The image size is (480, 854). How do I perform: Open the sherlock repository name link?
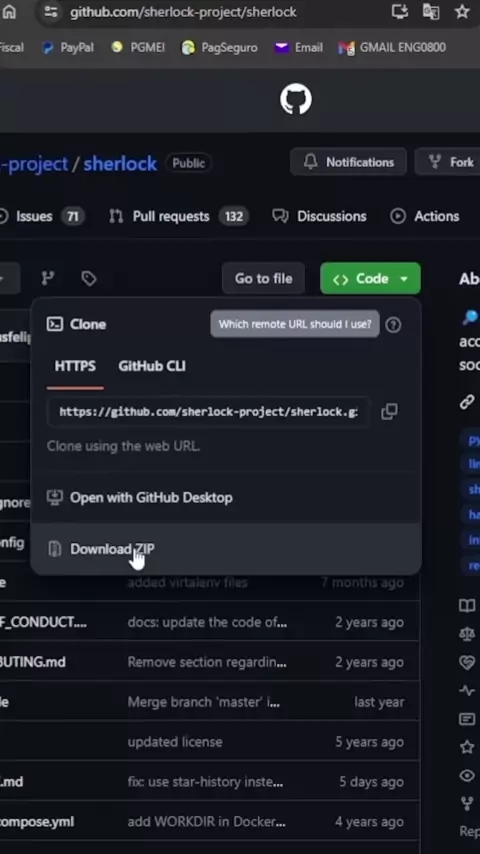[120, 163]
